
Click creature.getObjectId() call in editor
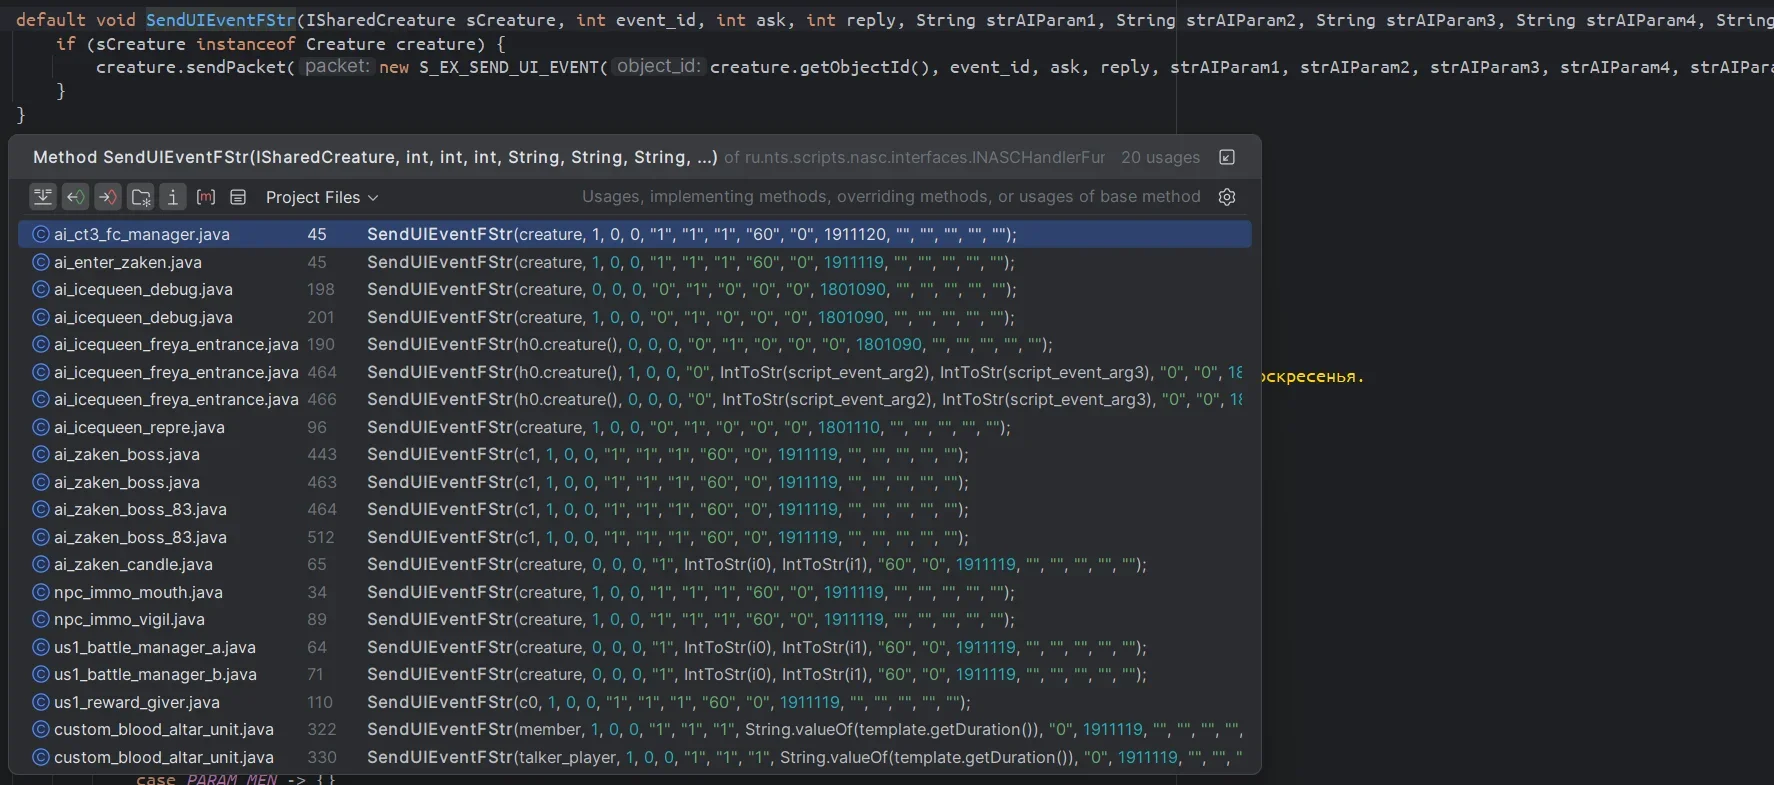point(820,67)
